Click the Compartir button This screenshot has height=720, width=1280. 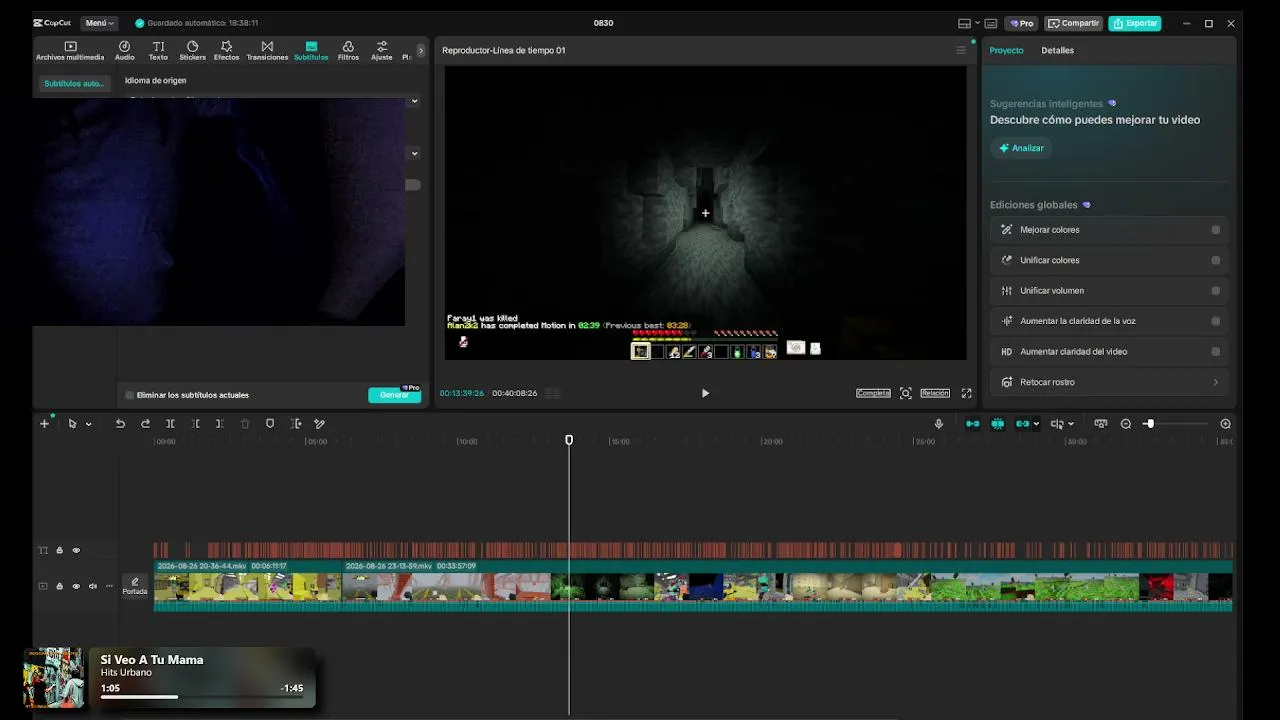click(x=1073, y=23)
